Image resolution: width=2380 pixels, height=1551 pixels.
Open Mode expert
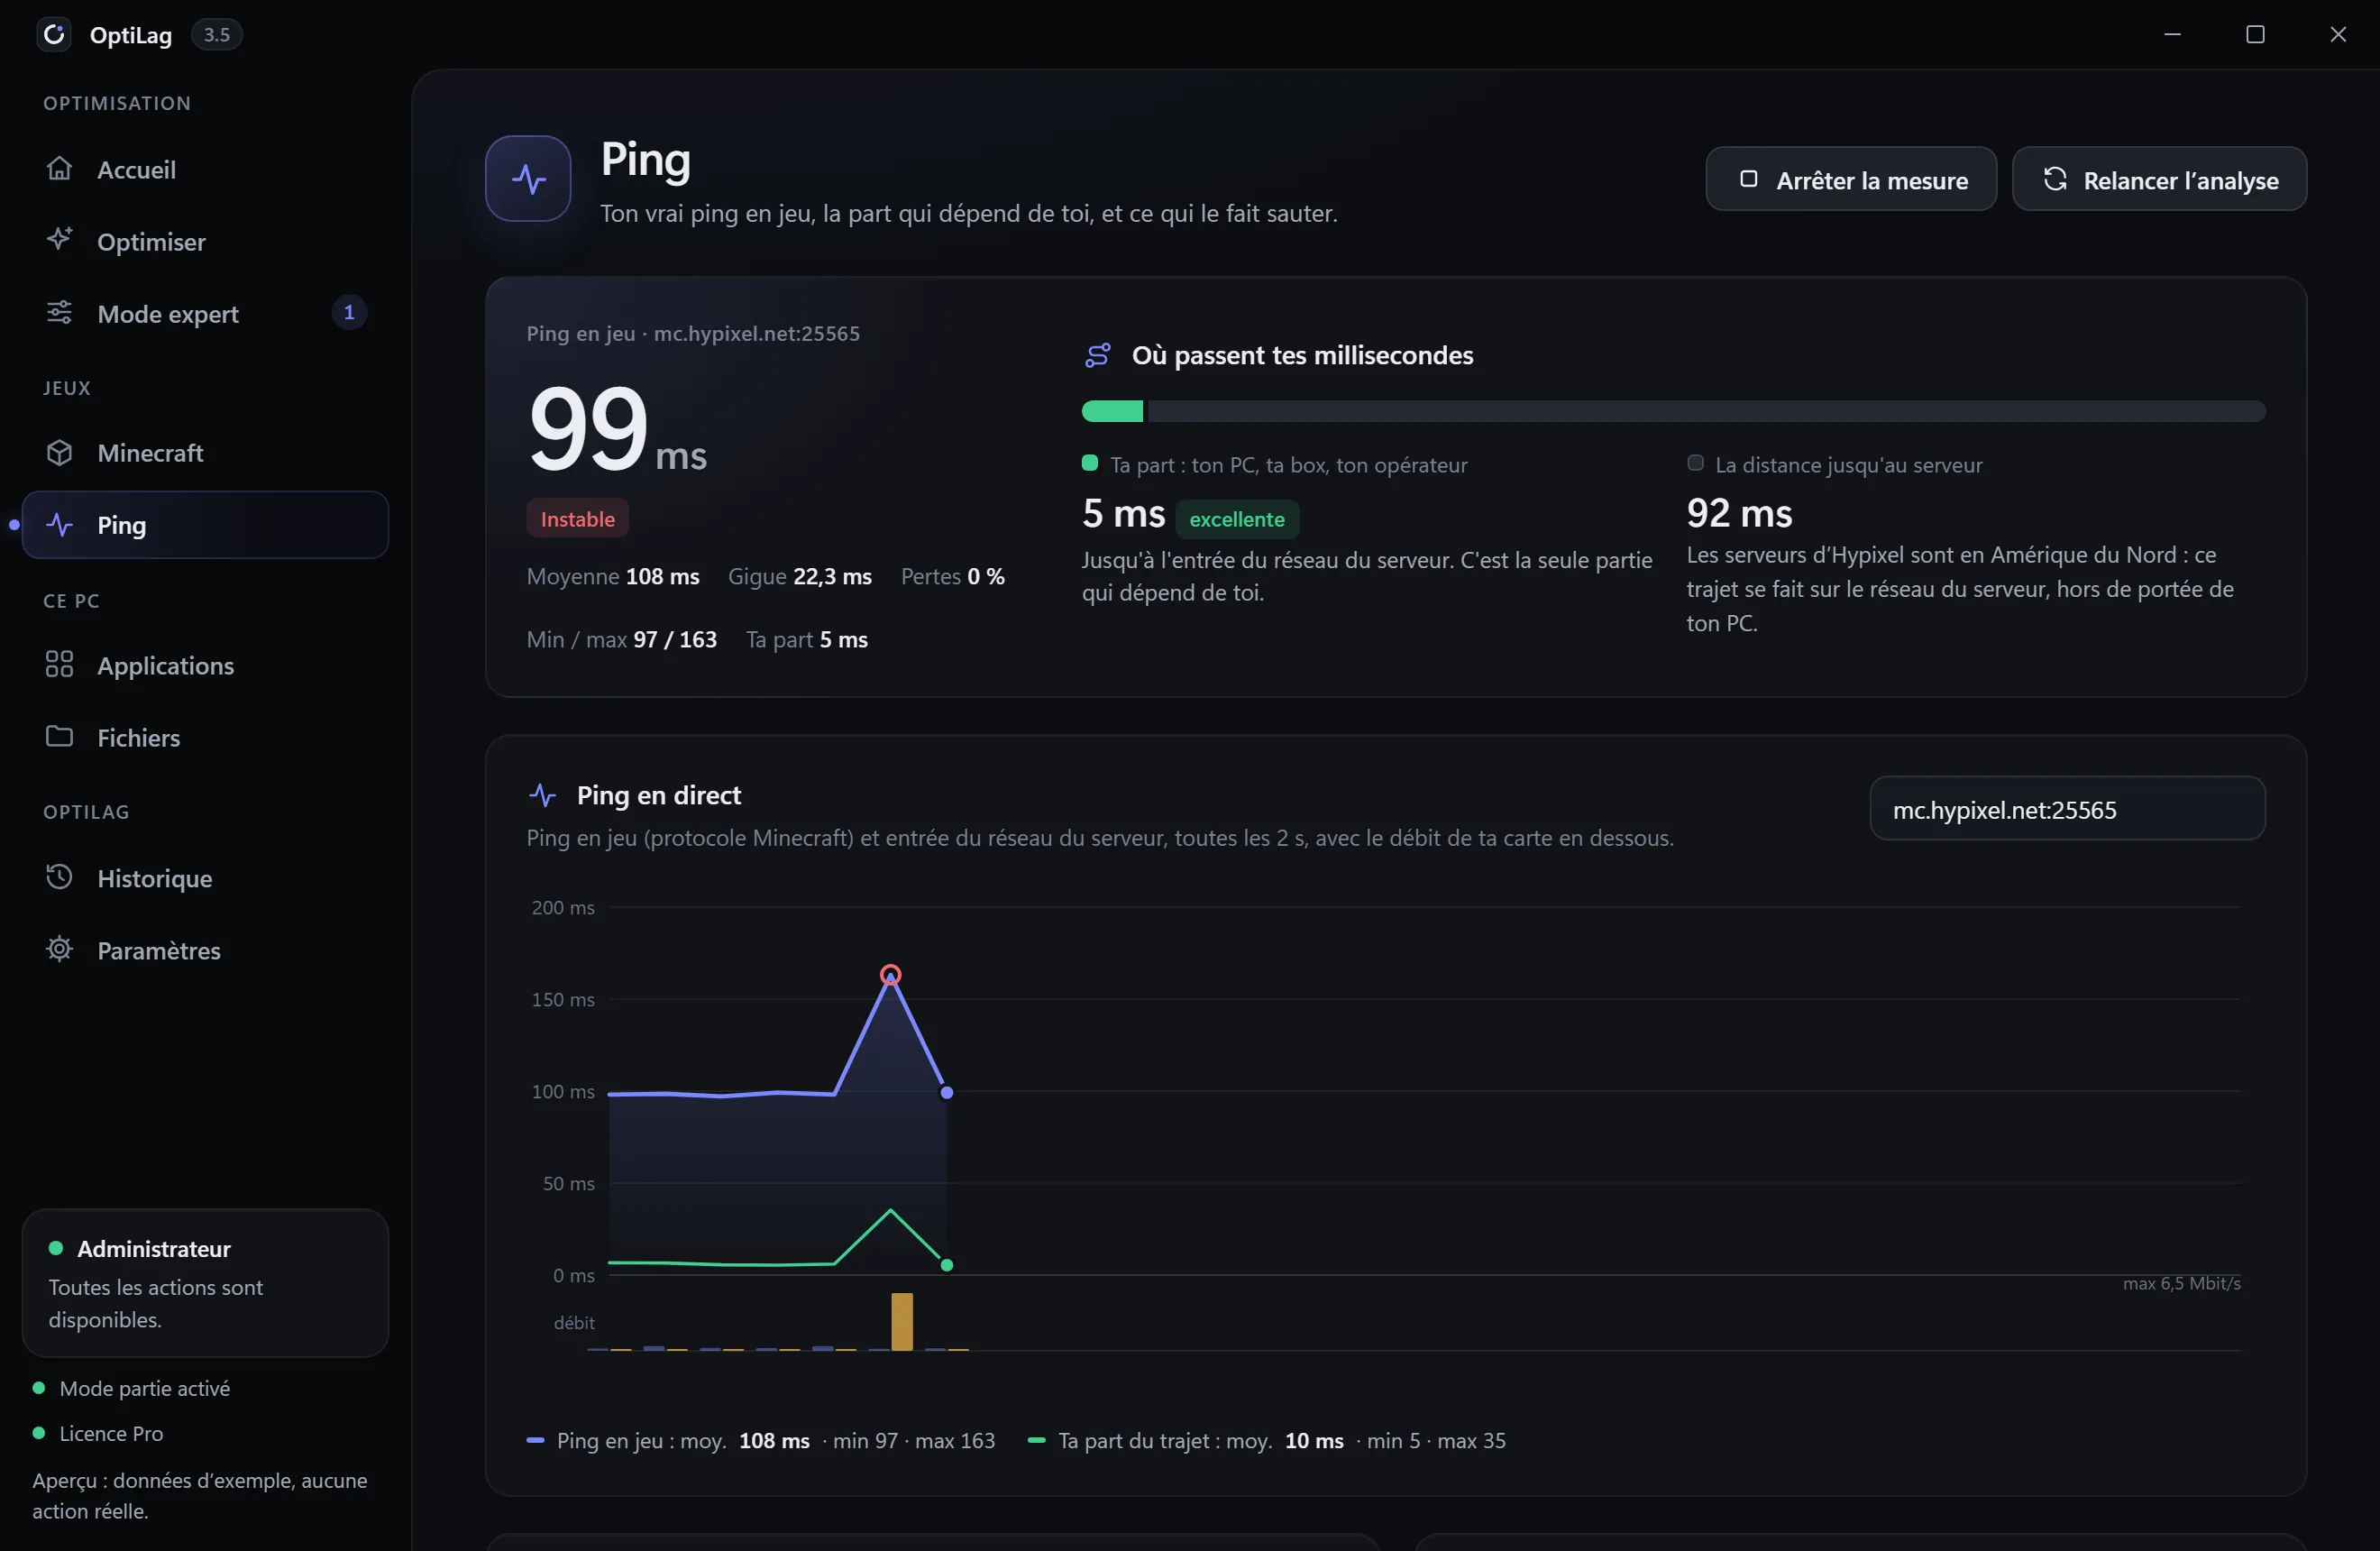click(205, 313)
